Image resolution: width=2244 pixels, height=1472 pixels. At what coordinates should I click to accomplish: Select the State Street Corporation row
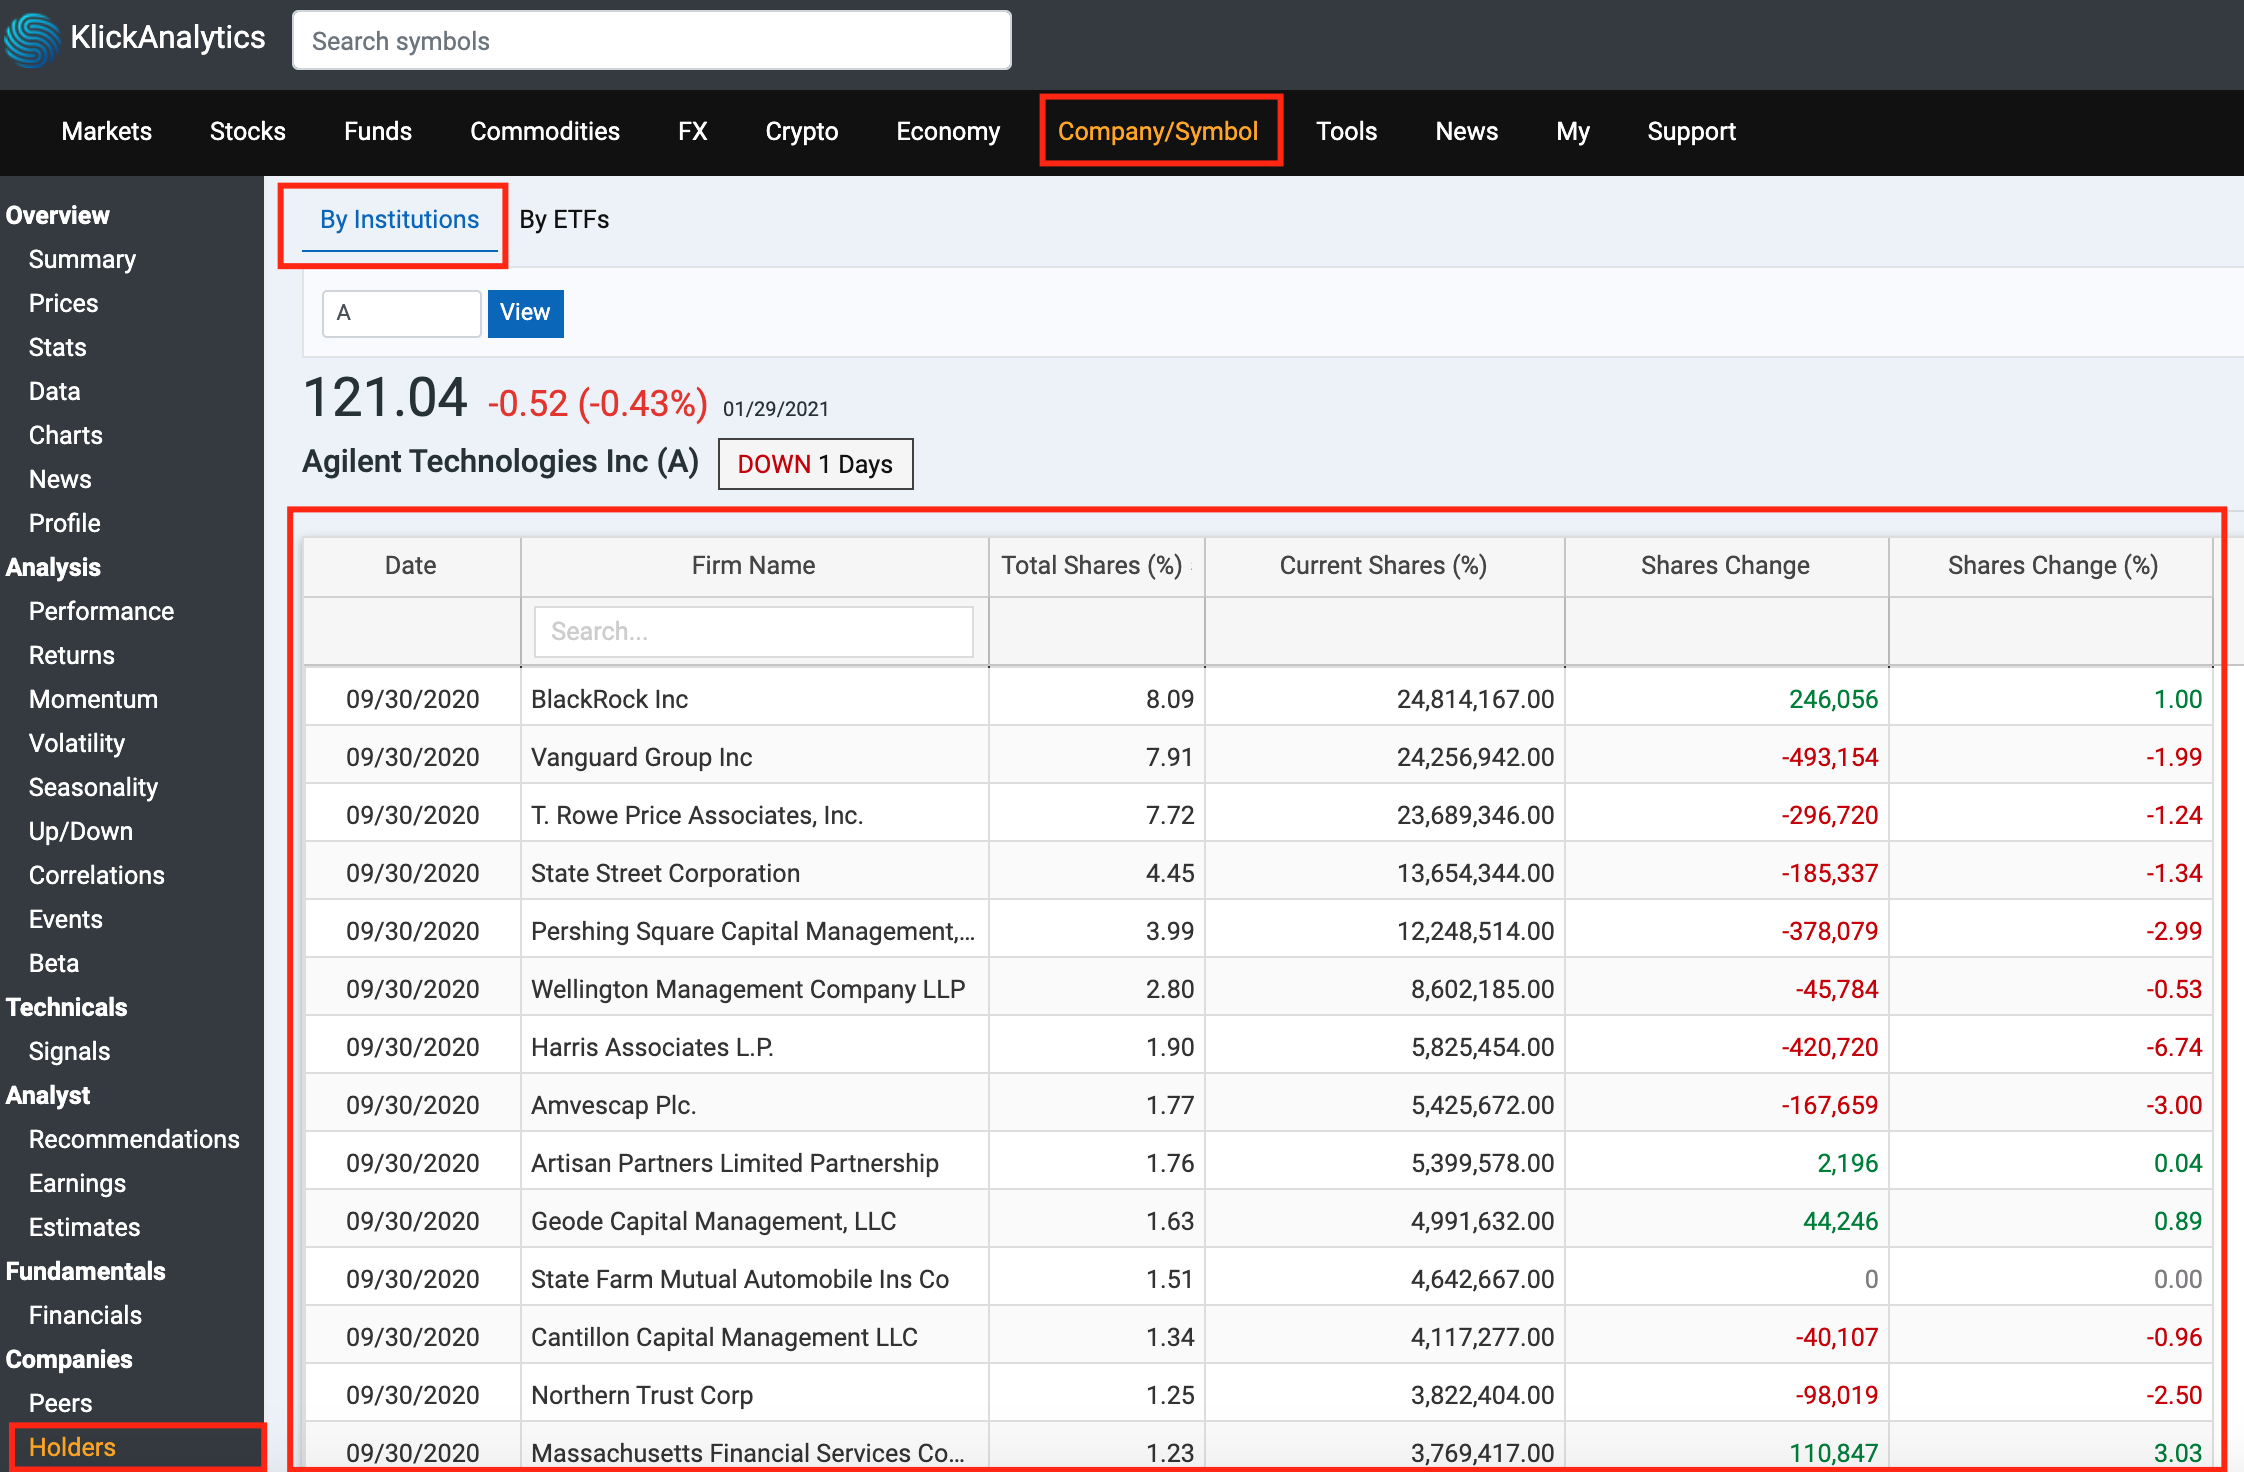click(1258, 873)
